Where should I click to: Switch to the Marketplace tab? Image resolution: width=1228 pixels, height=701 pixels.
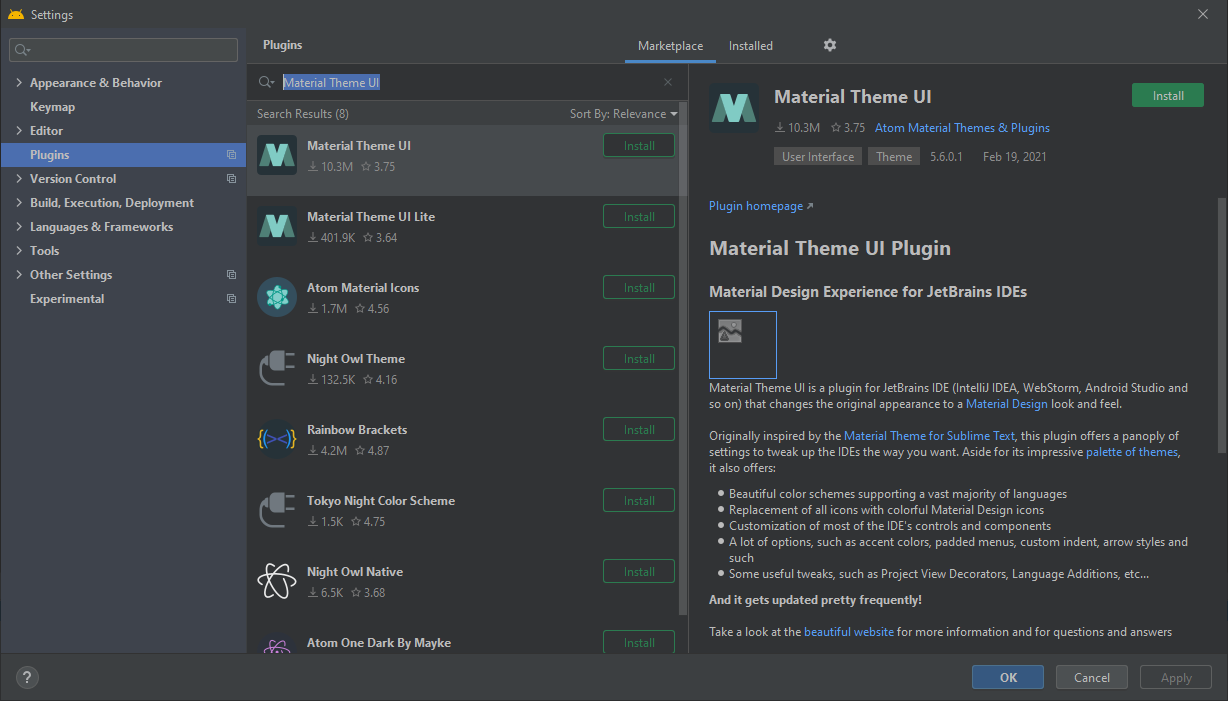pos(670,46)
